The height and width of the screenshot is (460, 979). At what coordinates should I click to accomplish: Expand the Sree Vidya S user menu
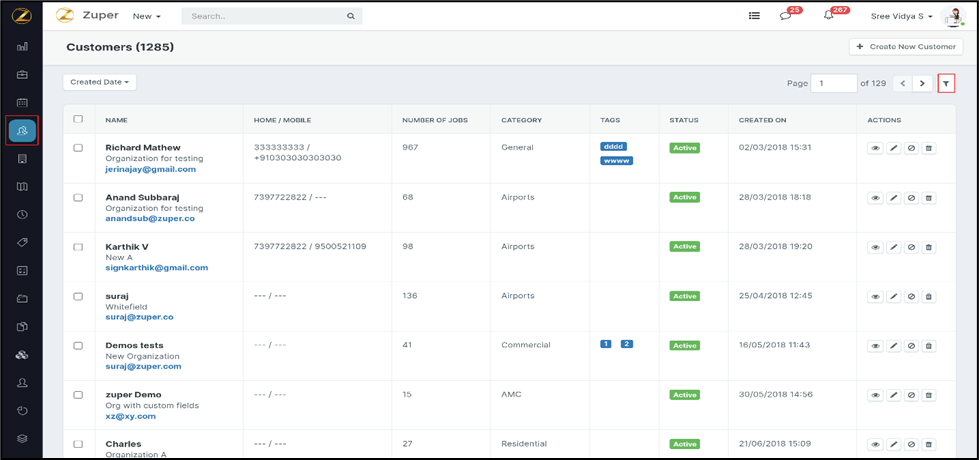click(901, 16)
